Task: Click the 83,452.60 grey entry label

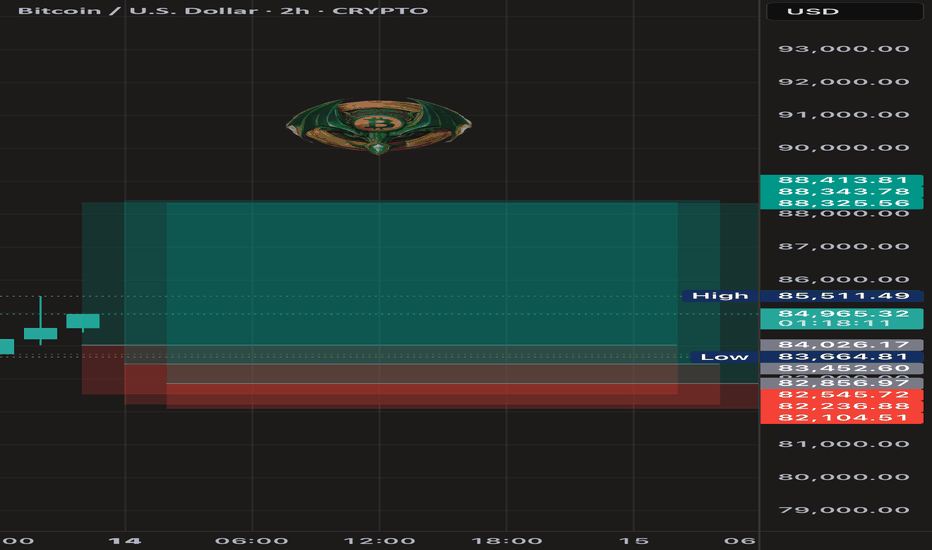Action: pyautogui.click(x=842, y=368)
